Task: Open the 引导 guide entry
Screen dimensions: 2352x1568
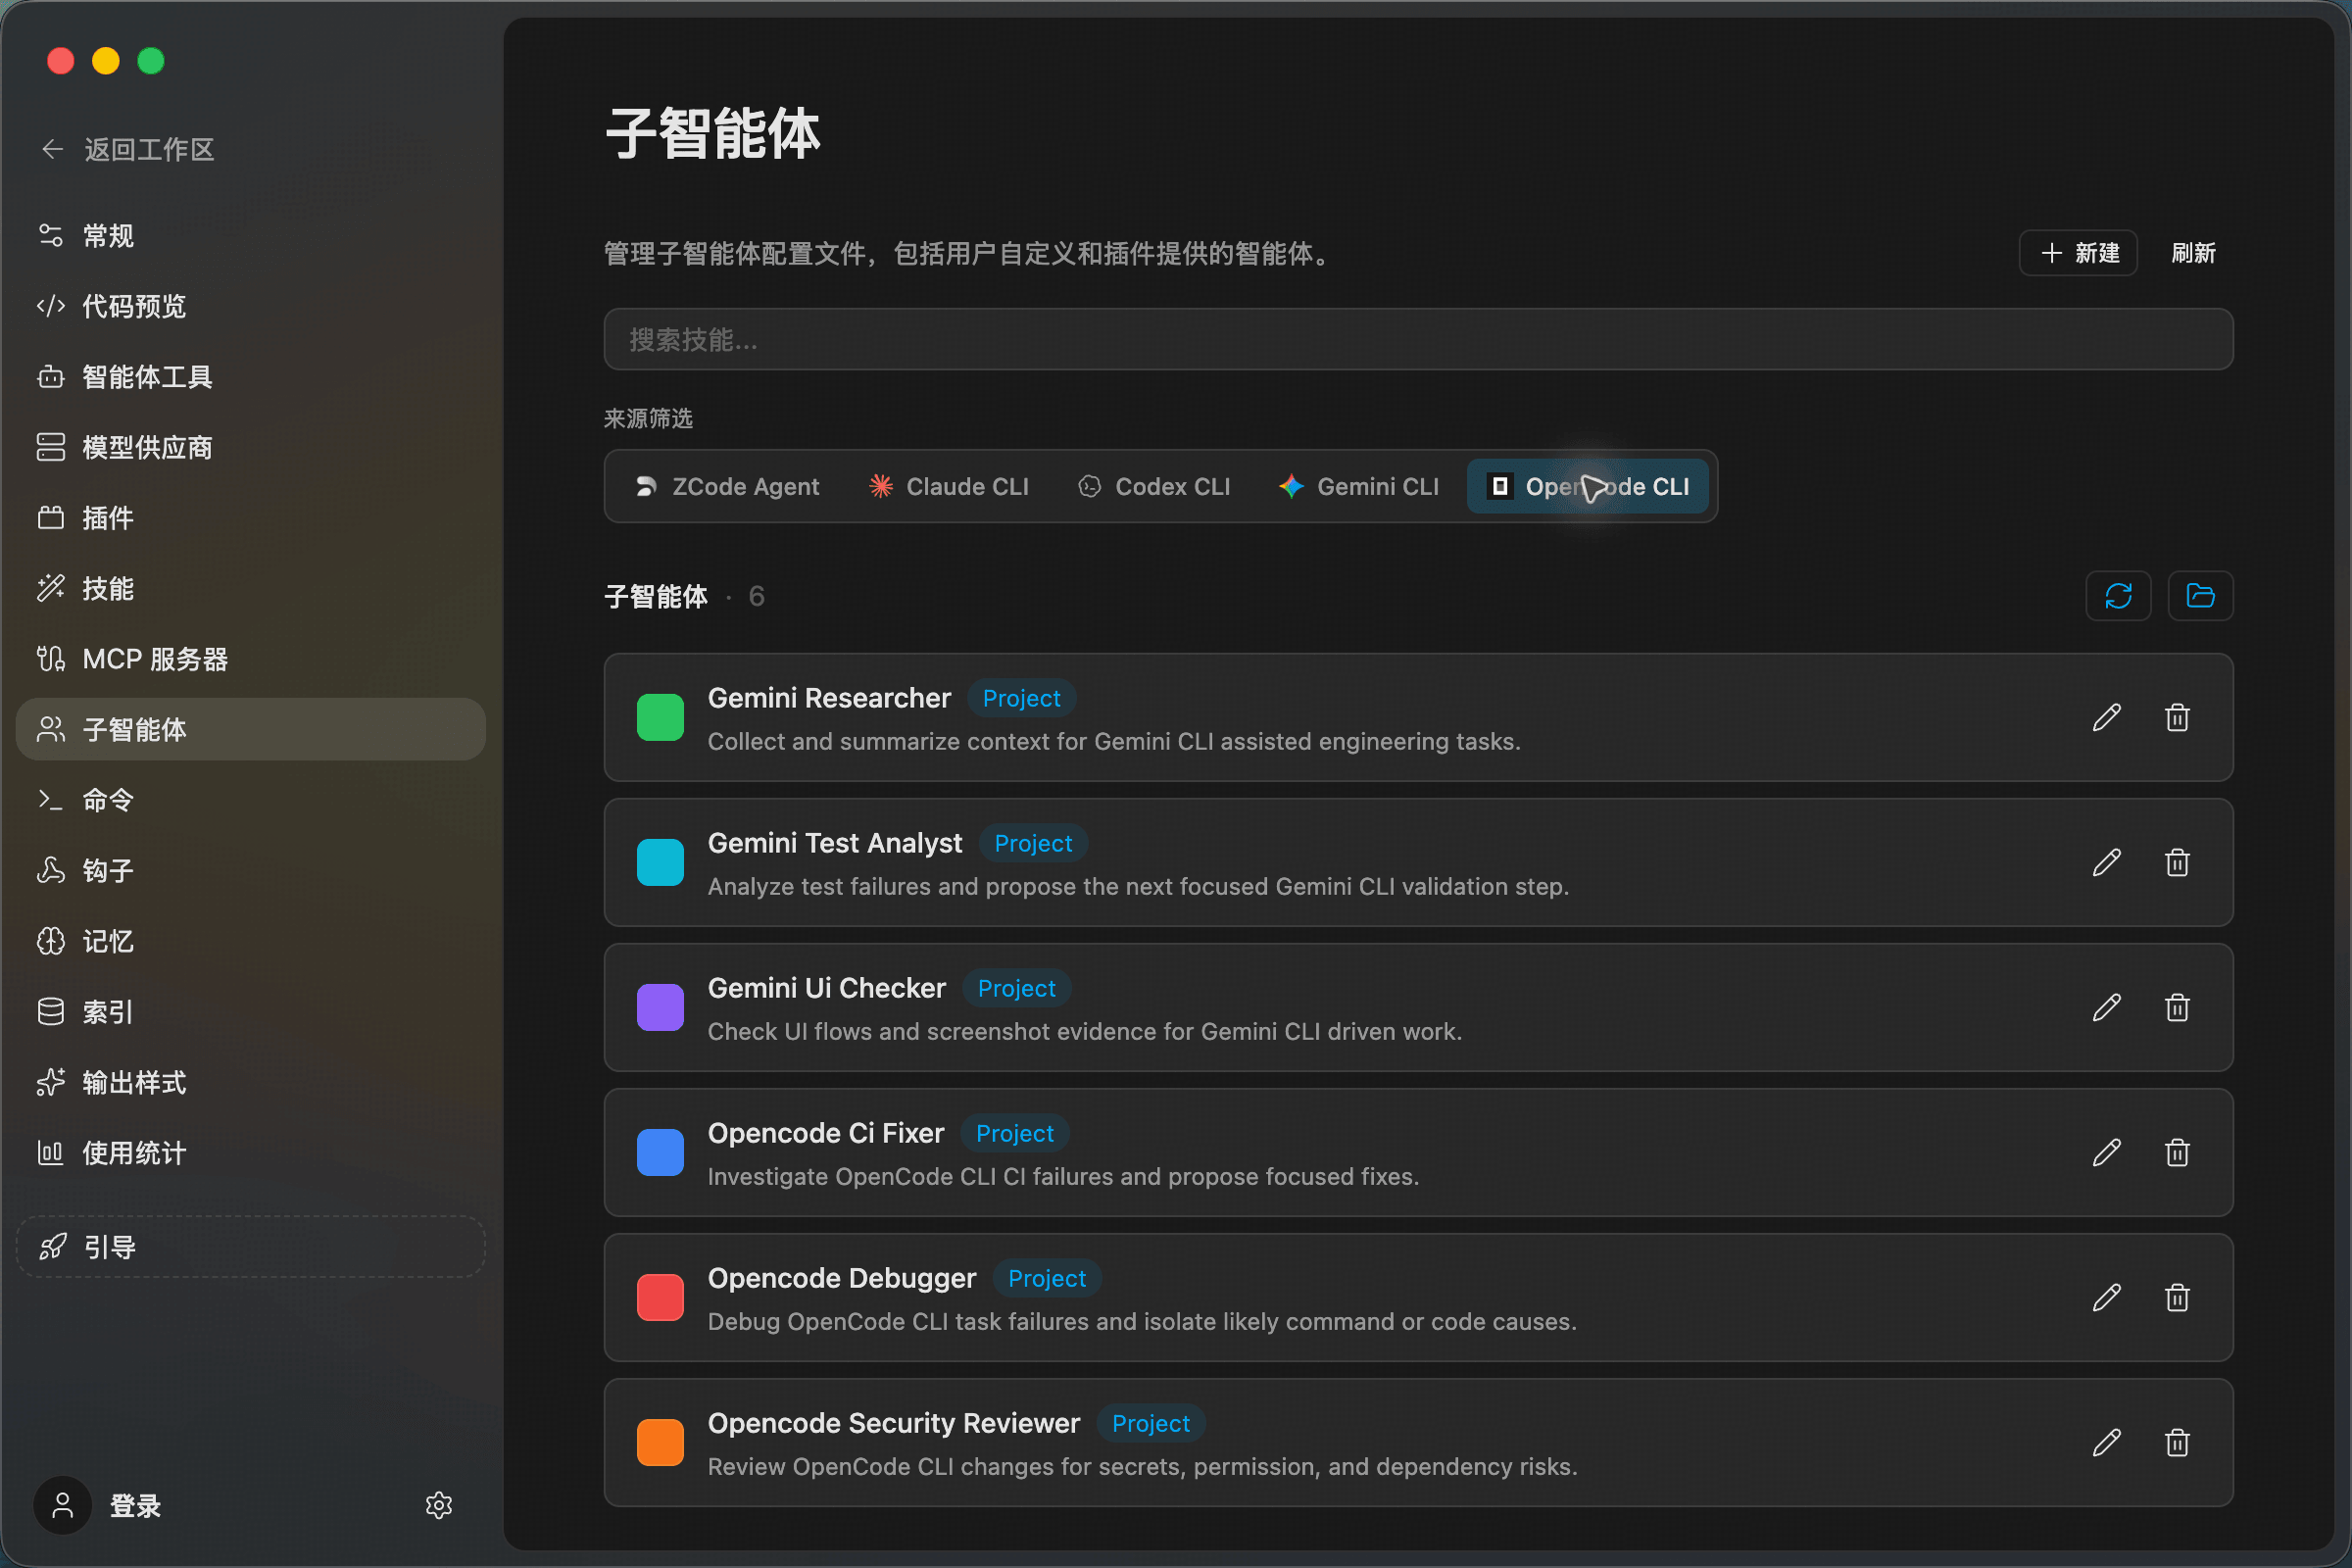Action: point(251,1247)
